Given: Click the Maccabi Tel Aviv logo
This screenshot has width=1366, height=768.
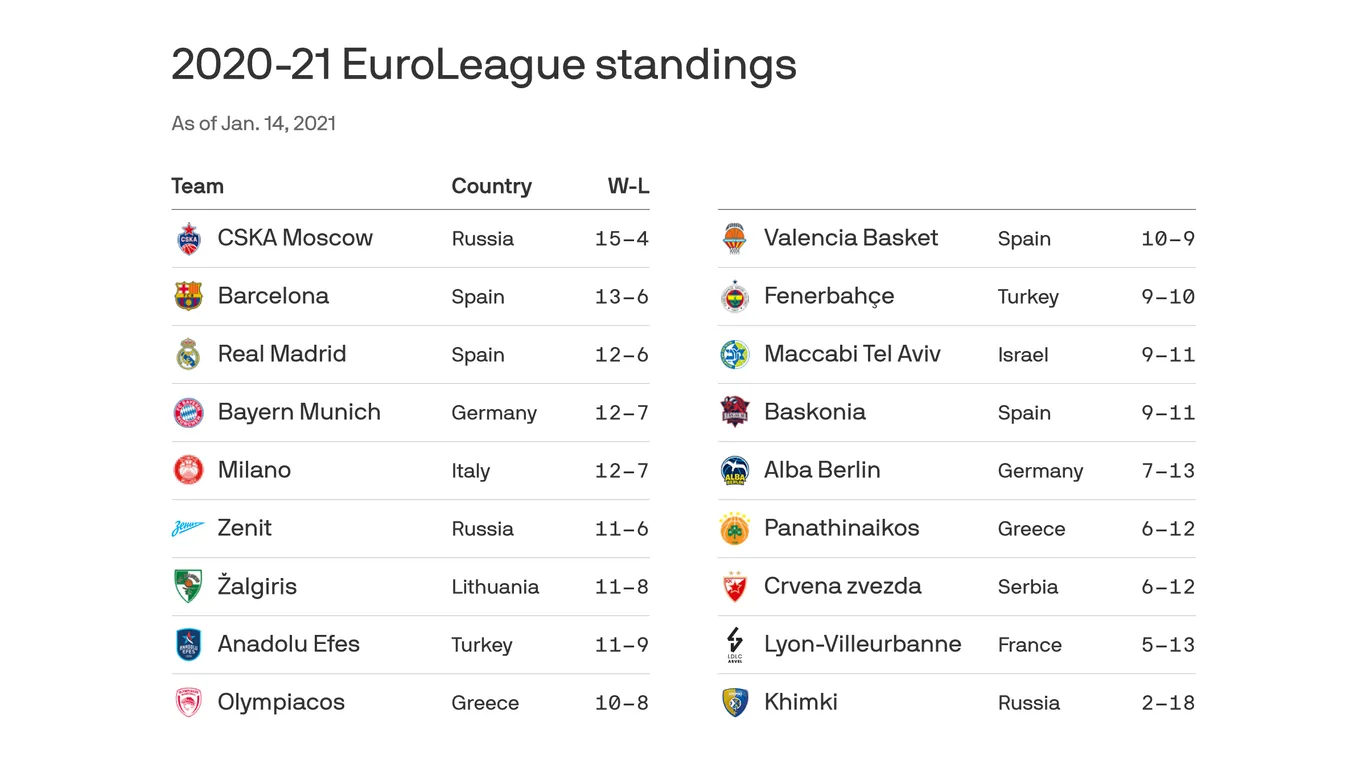Looking at the screenshot, I should [734, 355].
